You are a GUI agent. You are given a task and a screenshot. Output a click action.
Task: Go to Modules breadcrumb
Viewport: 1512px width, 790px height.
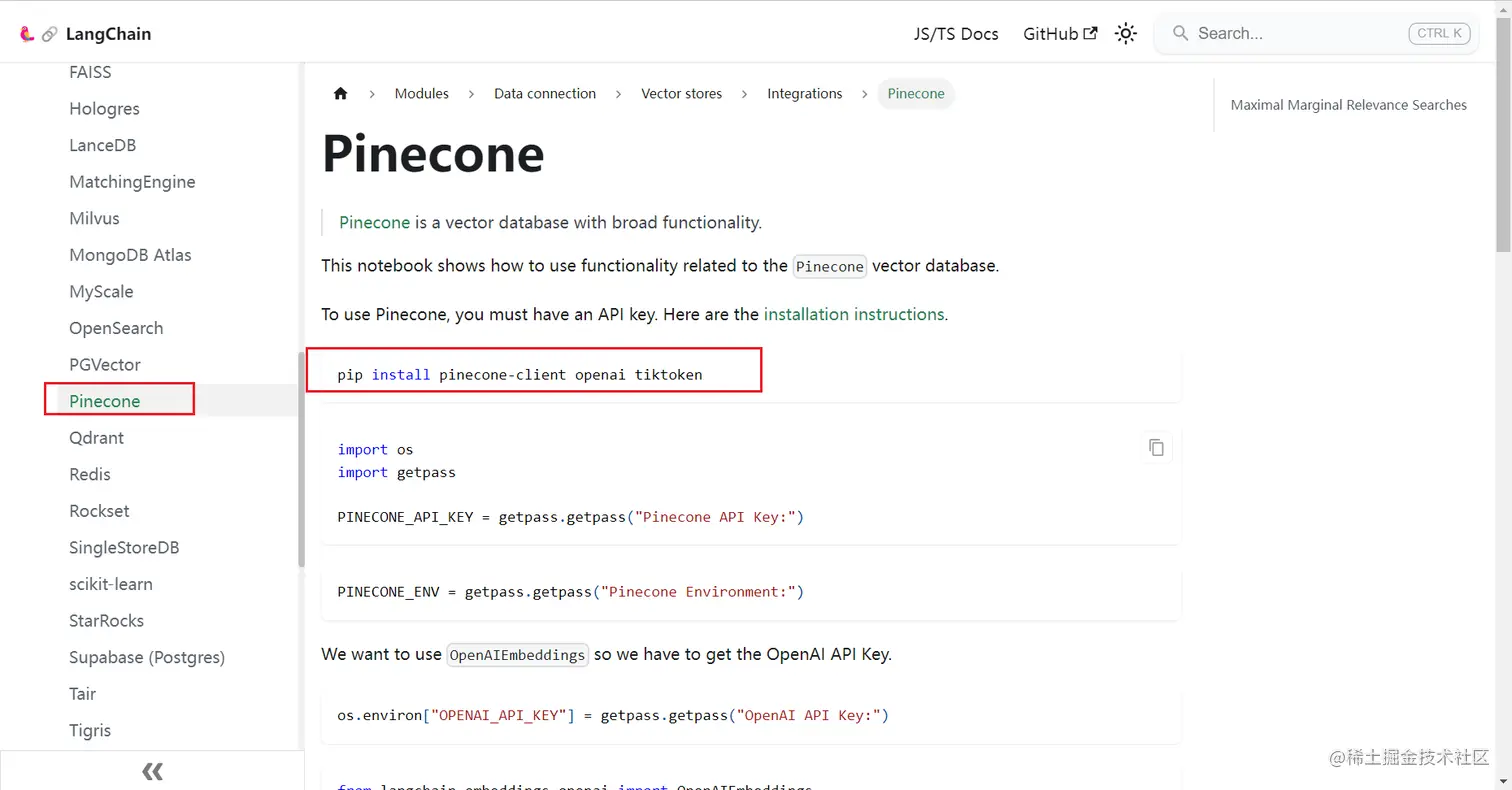[421, 93]
